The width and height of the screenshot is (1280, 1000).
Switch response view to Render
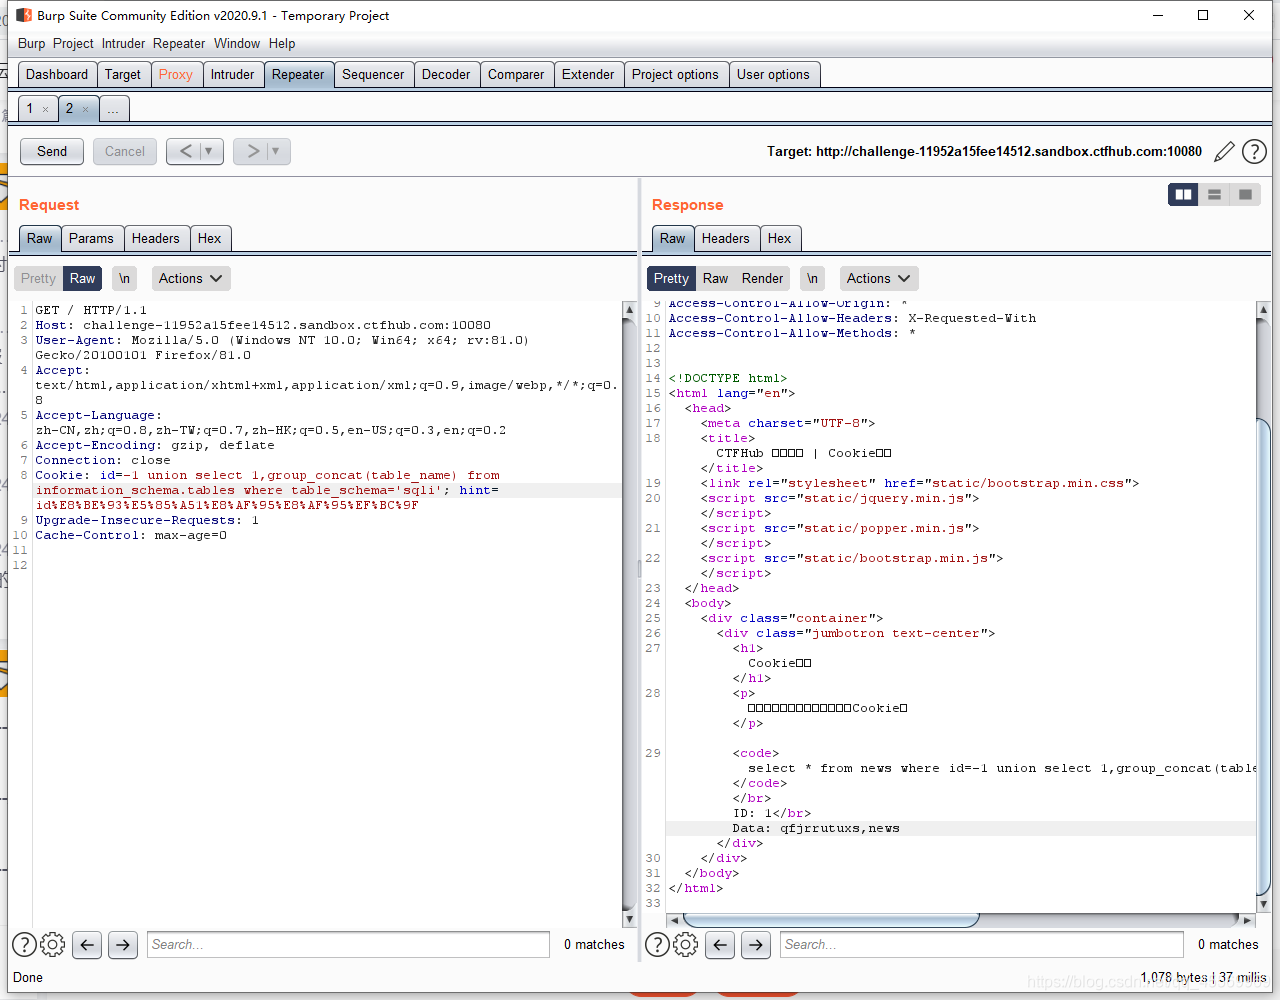coord(762,278)
